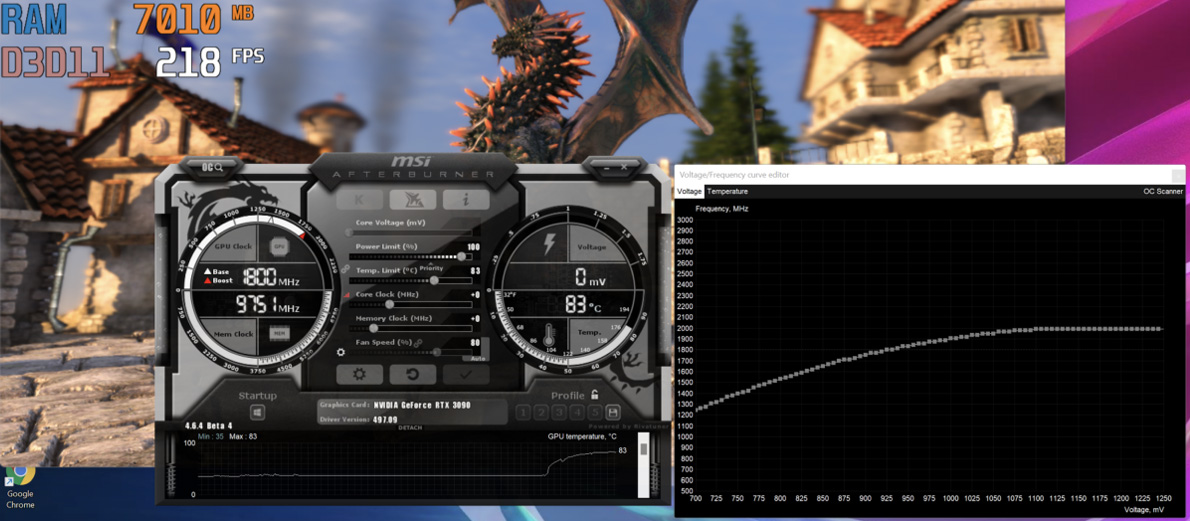
Task: Click the Kombustor 'K' button
Action: click(x=359, y=200)
